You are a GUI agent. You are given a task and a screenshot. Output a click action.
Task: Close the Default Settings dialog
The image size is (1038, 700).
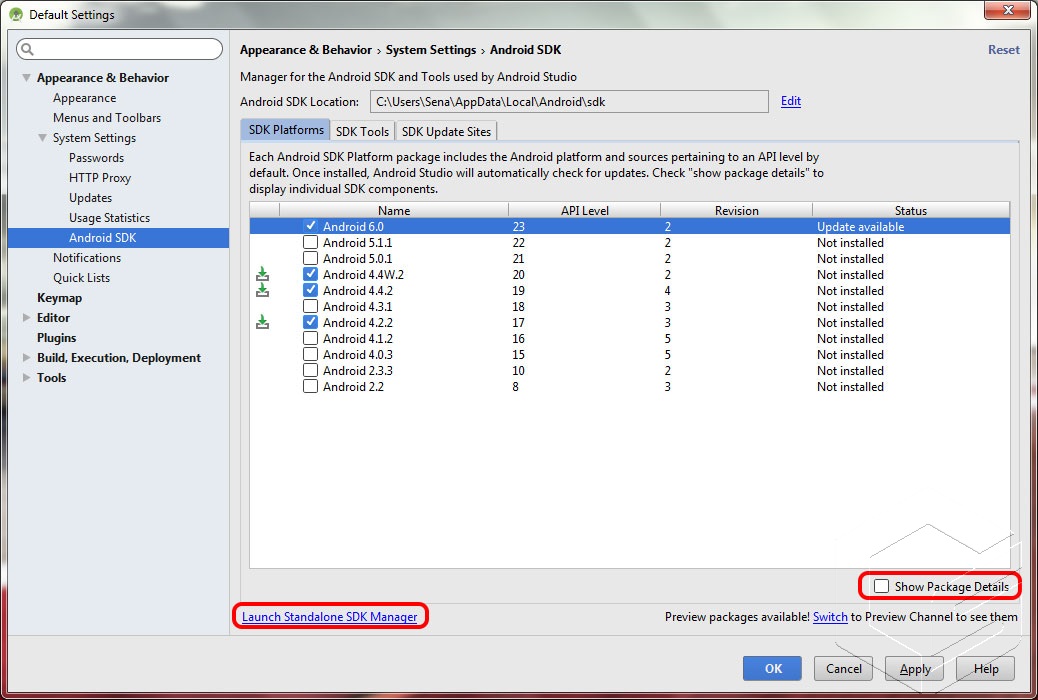[x=1008, y=10]
